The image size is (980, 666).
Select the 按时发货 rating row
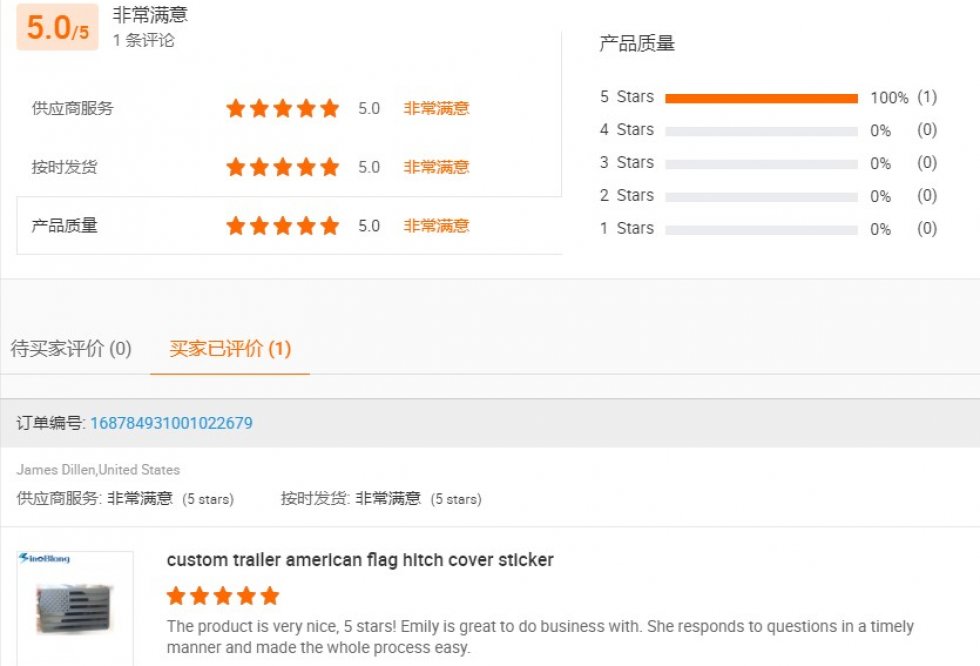coord(289,167)
